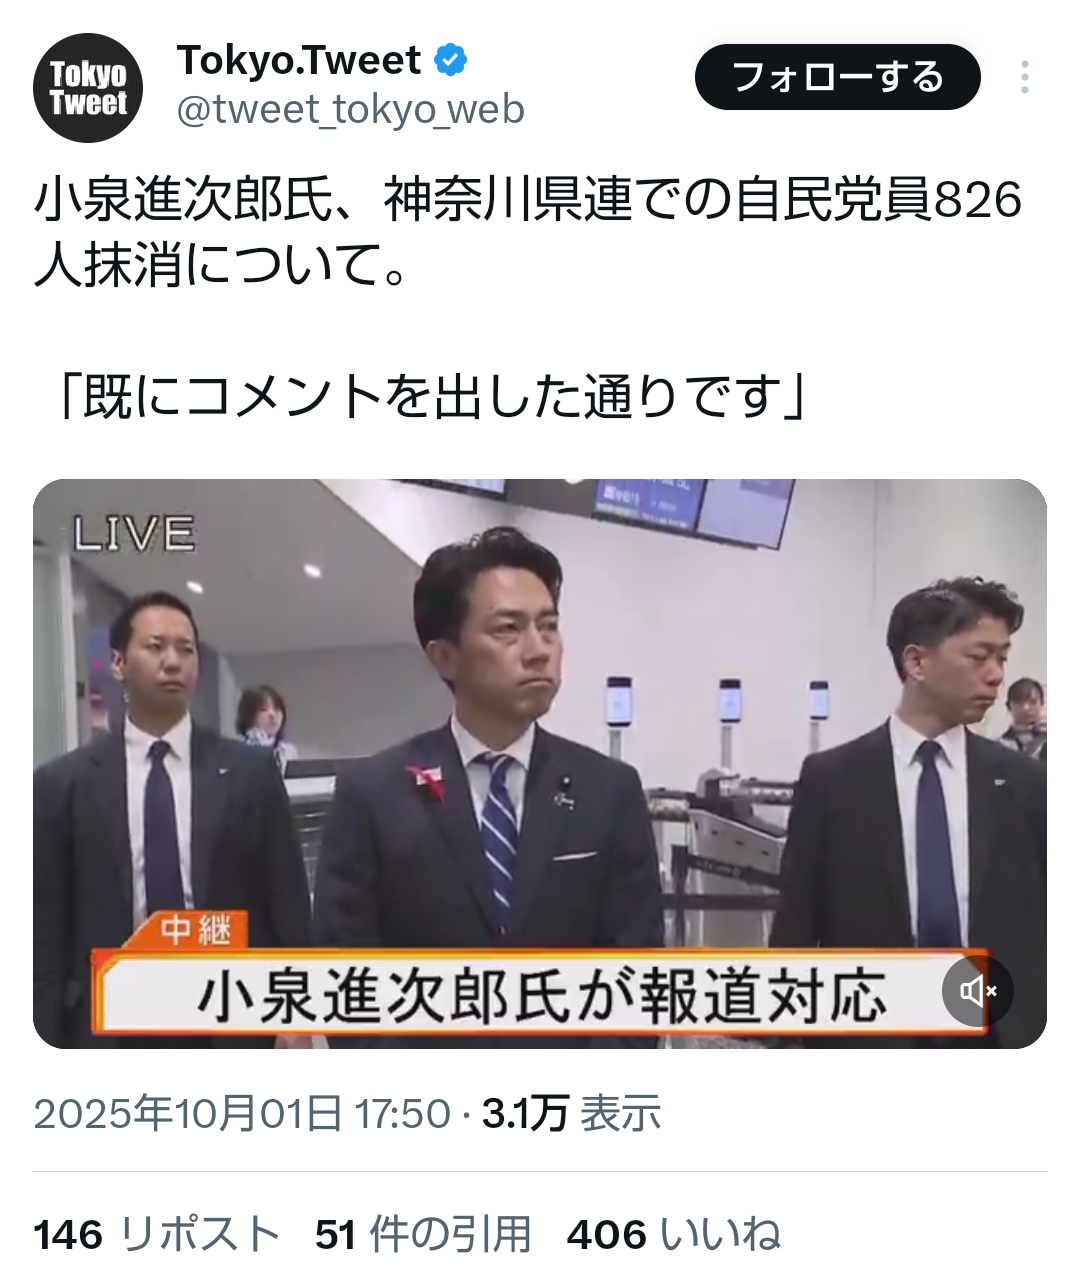Viewport: 1080px width, 1277px height.
Task: Visit the @tweet_tokyo_web handle
Action: coord(351,109)
